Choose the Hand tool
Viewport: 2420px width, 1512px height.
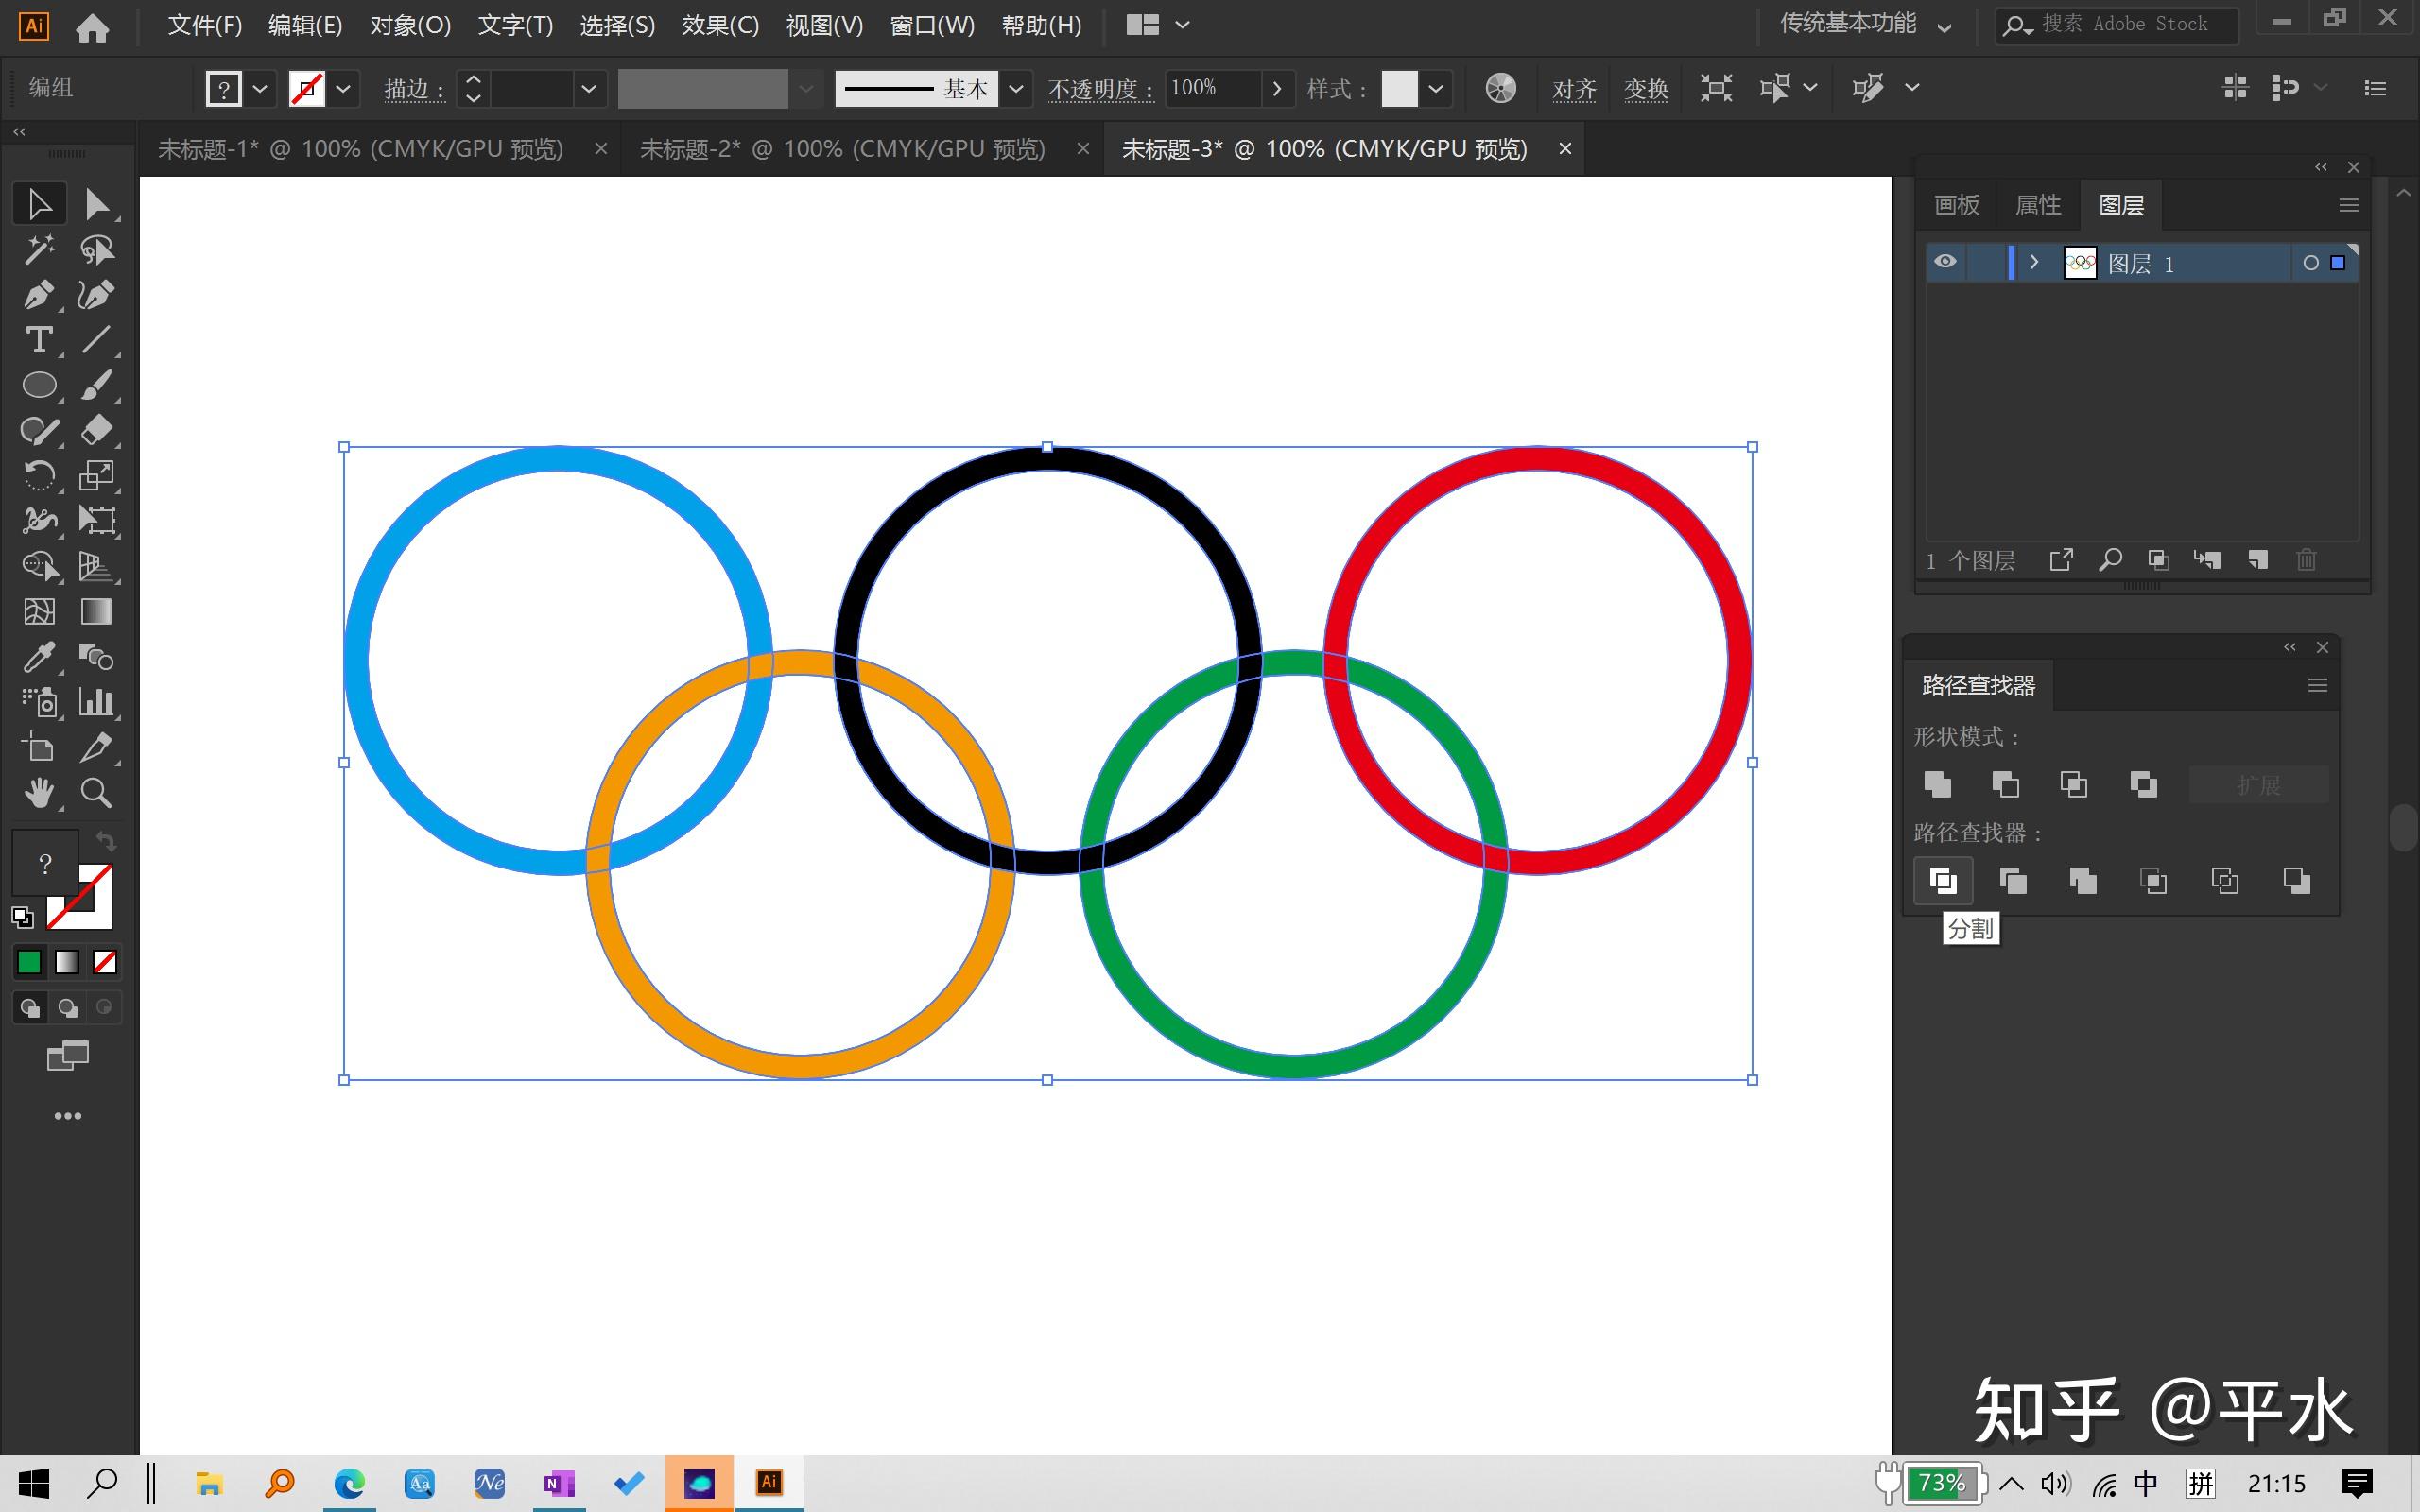pyautogui.click(x=39, y=792)
